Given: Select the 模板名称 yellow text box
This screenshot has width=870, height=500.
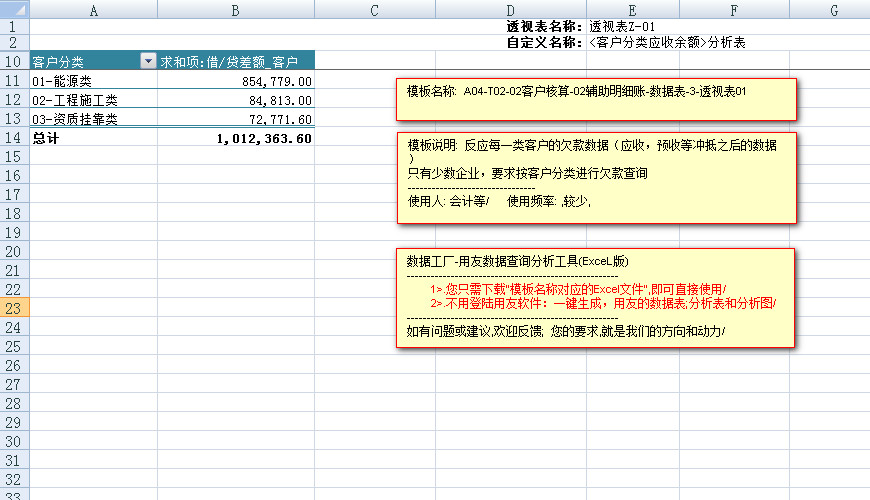Looking at the screenshot, I should tap(596, 99).
